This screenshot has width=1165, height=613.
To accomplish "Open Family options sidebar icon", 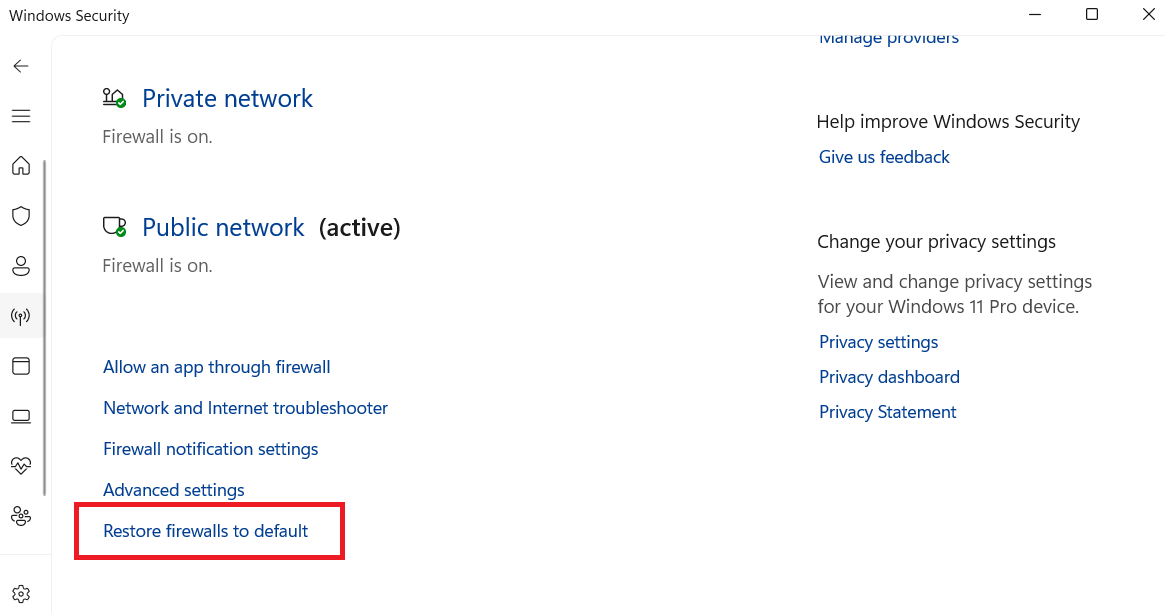I will pyautogui.click(x=21, y=516).
